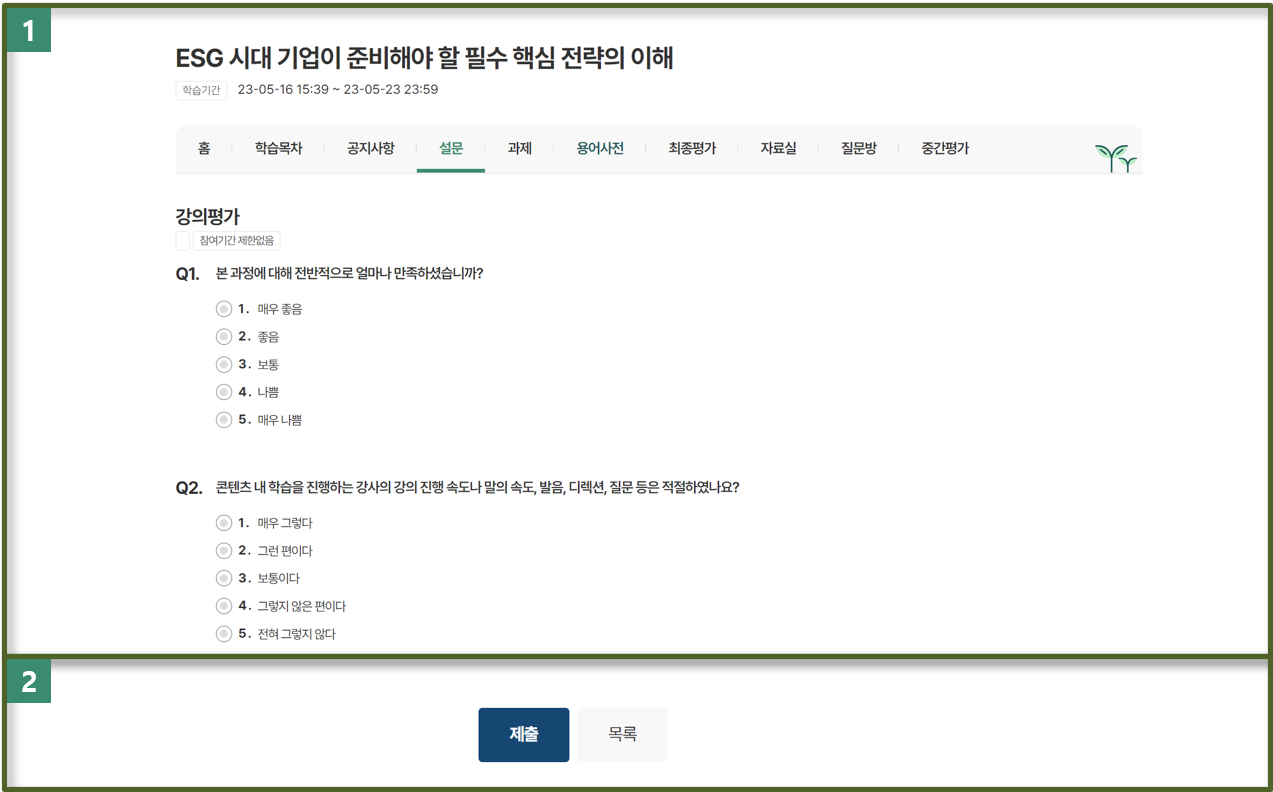Click the 목록 list button
Image resolution: width=1273 pixels, height=792 pixels.
[x=622, y=735]
